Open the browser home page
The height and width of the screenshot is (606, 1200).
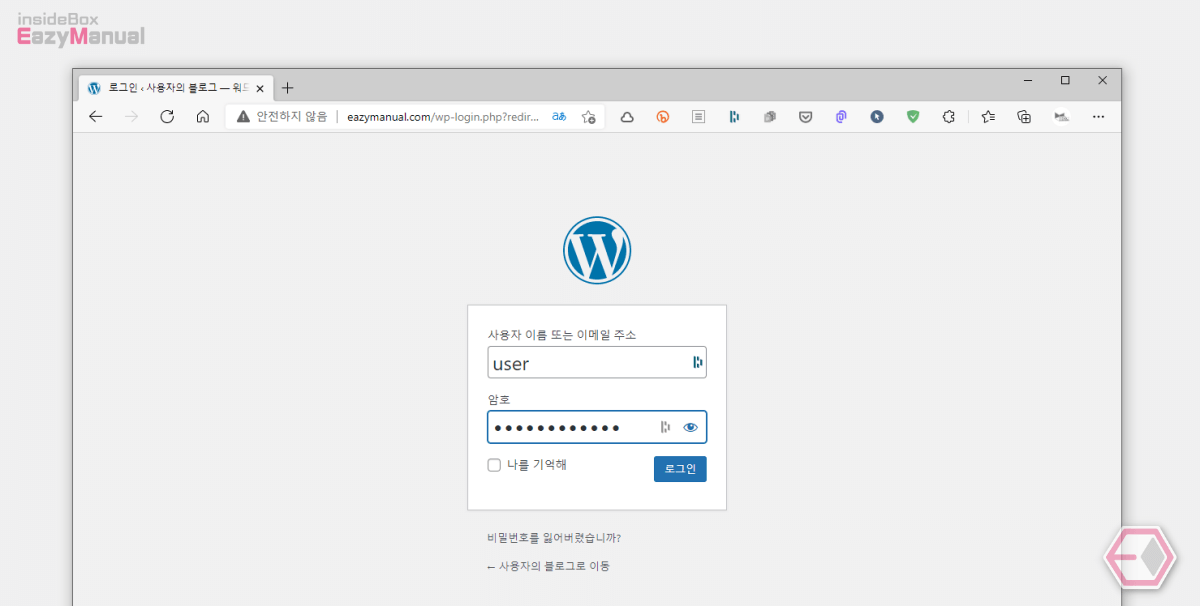point(203,117)
